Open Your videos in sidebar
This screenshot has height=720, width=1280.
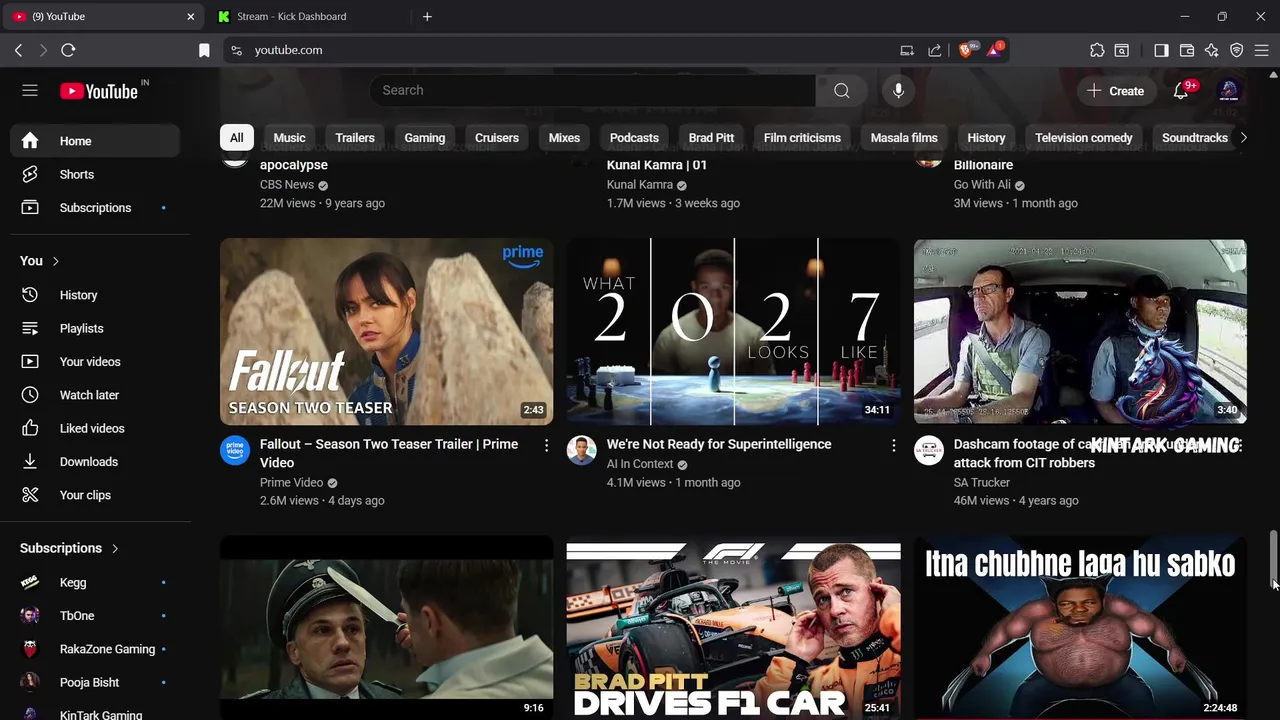95,361
